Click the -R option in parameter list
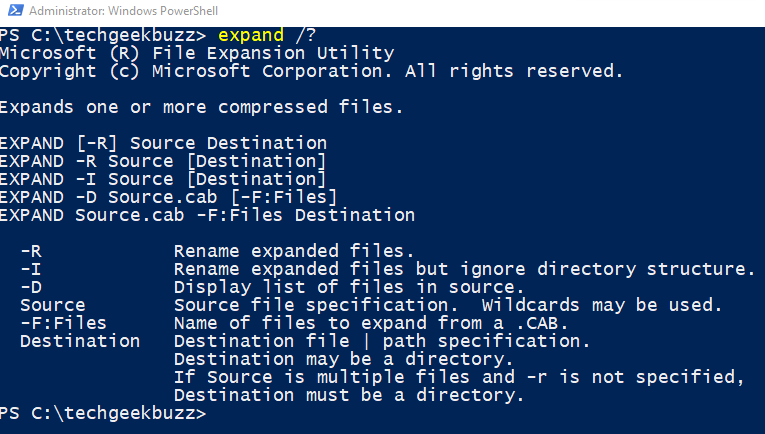This screenshot has height=434, width=765. (x=31, y=252)
